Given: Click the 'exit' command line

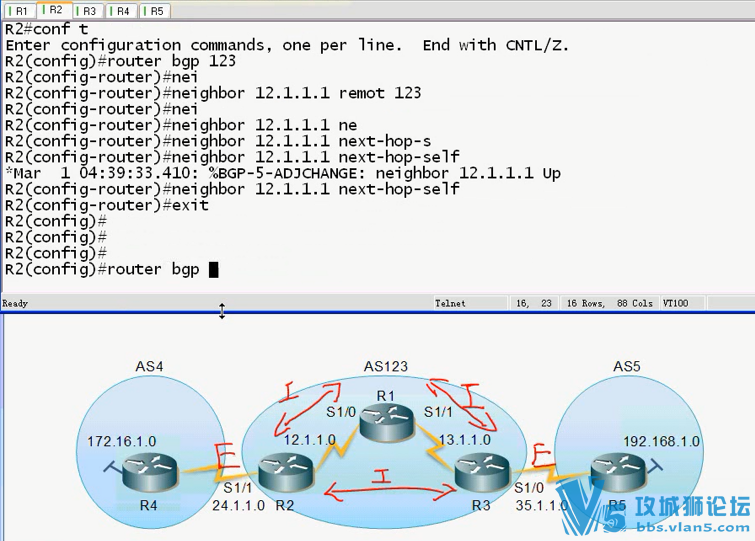Looking at the screenshot, I should (x=107, y=205).
